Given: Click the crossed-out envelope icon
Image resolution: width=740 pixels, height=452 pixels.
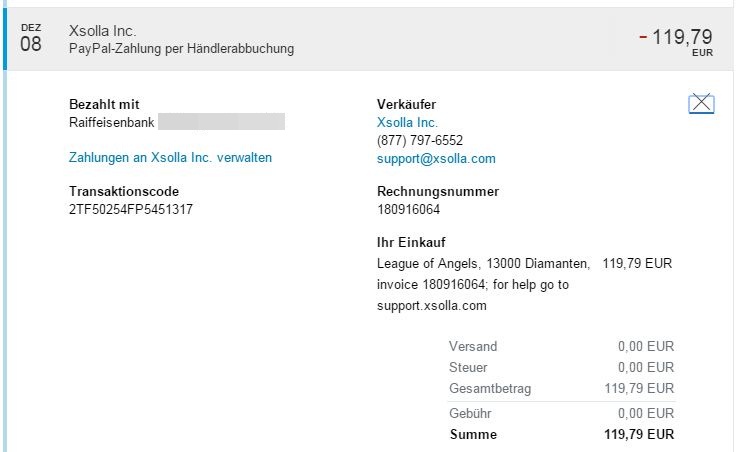Looking at the screenshot, I should click(702, 102).
